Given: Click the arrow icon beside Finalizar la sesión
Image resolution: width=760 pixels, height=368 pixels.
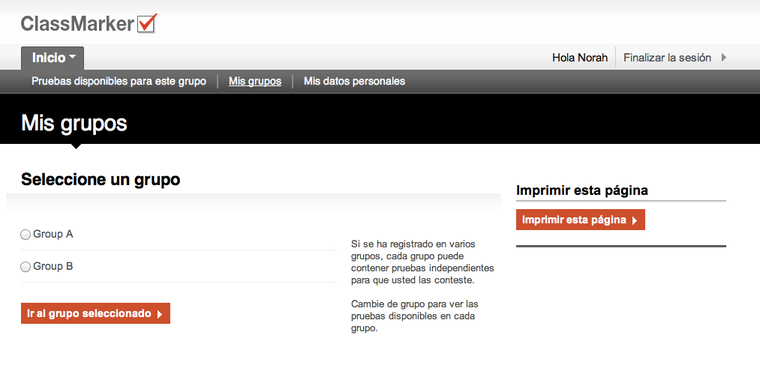Looking at the screenshot, I should (x=724, y=58).
